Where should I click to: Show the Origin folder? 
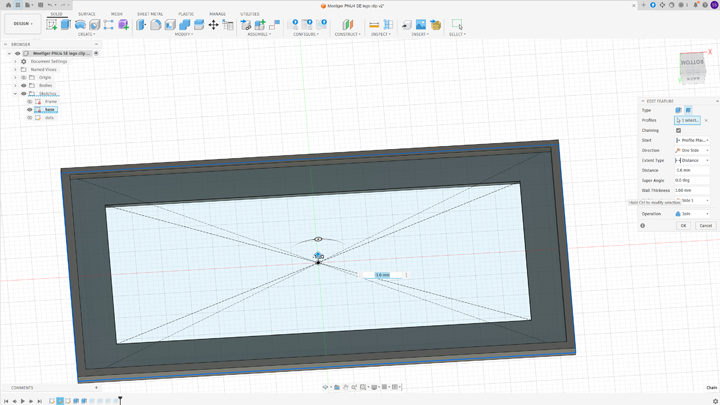pyautogui.click(x=24, y=78)
